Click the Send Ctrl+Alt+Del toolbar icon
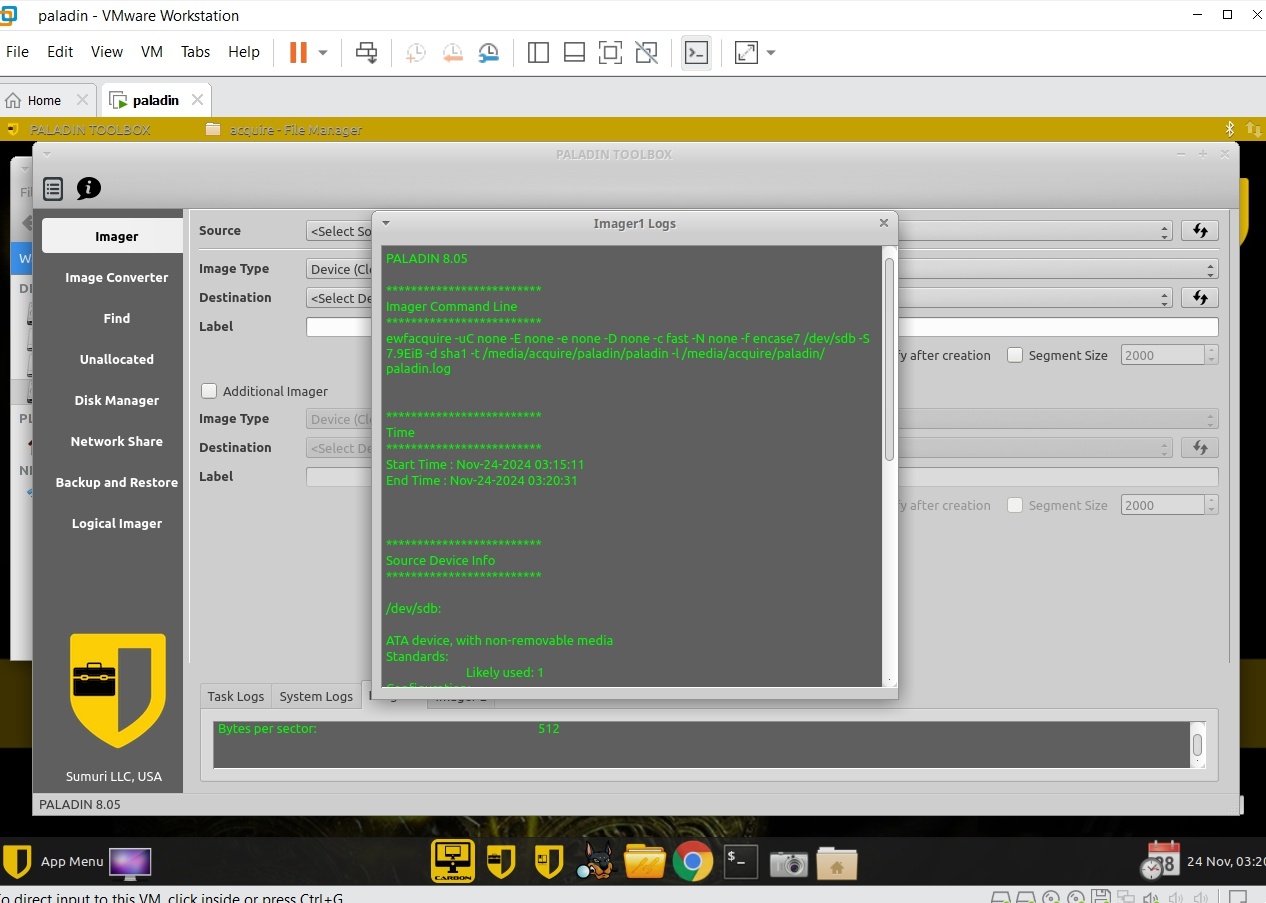The width and height of the screenshot is (1266, 903). coord(367,53)
